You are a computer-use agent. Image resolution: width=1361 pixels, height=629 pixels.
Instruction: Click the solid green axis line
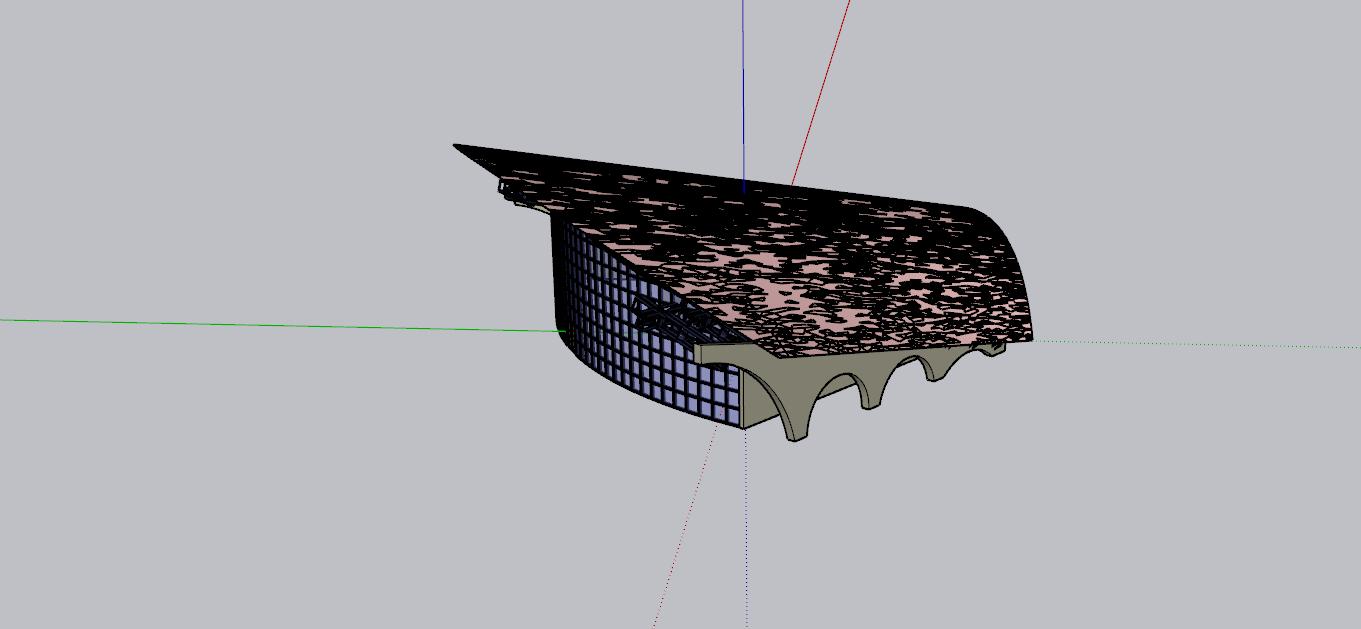pos(250,324)
